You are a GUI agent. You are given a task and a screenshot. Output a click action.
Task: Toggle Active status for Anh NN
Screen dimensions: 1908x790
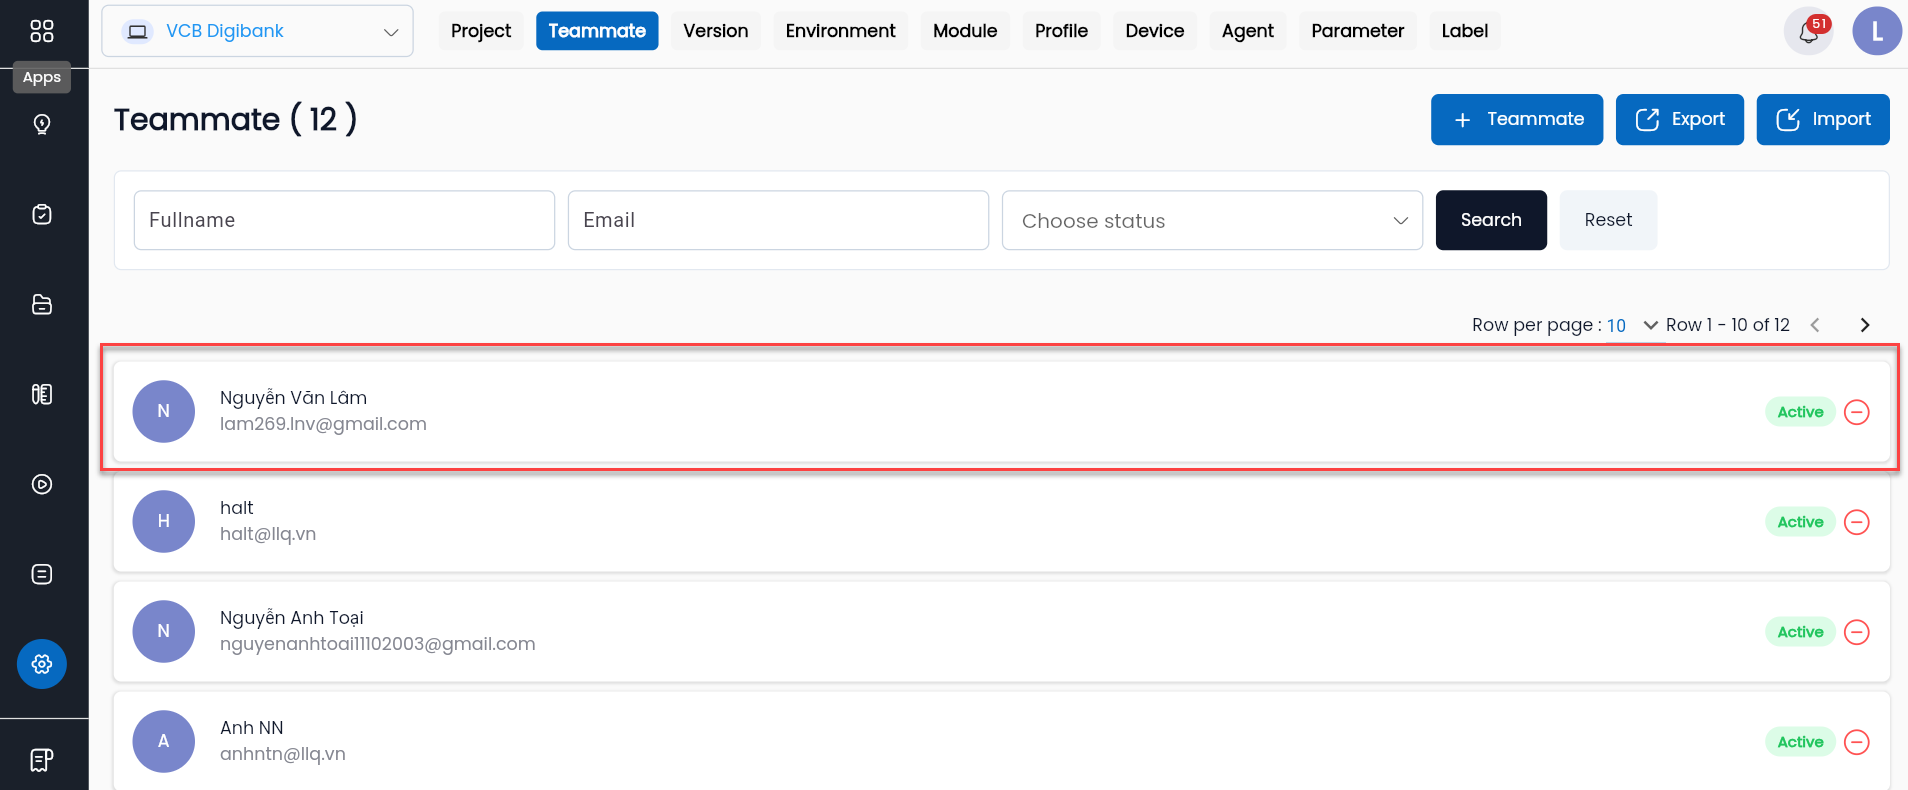(x=1800, y=742)
